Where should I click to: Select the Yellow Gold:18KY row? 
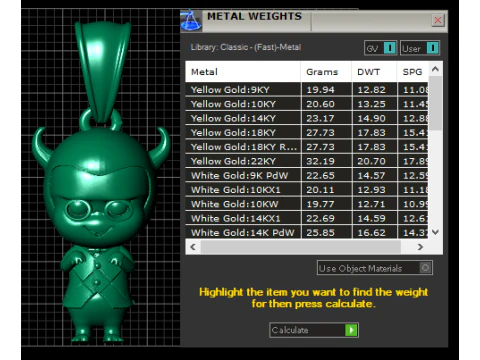pyautogui.click(x=307, y=133)
